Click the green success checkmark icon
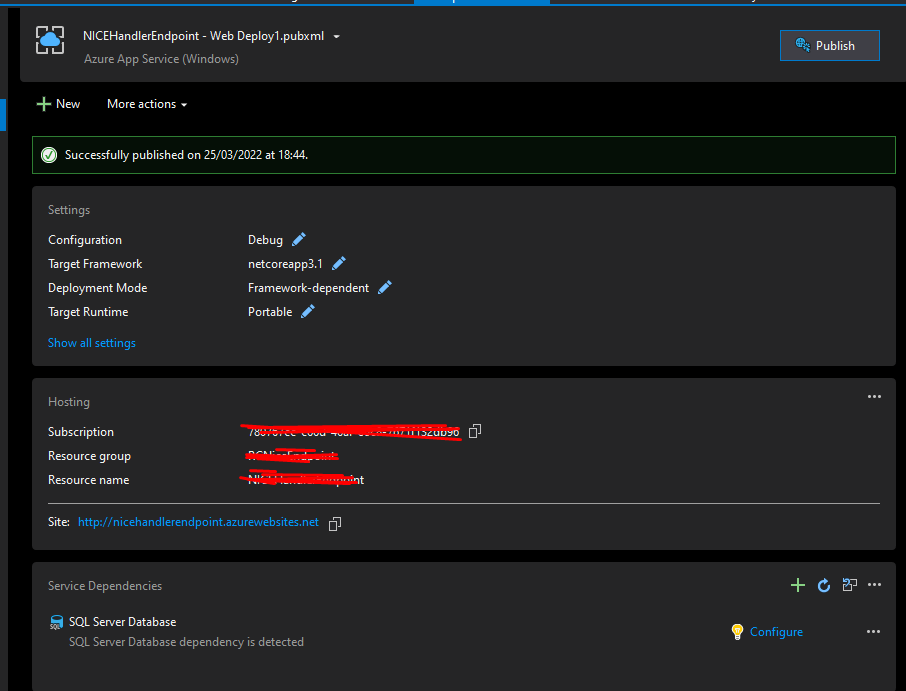 [x=49, y=155]
